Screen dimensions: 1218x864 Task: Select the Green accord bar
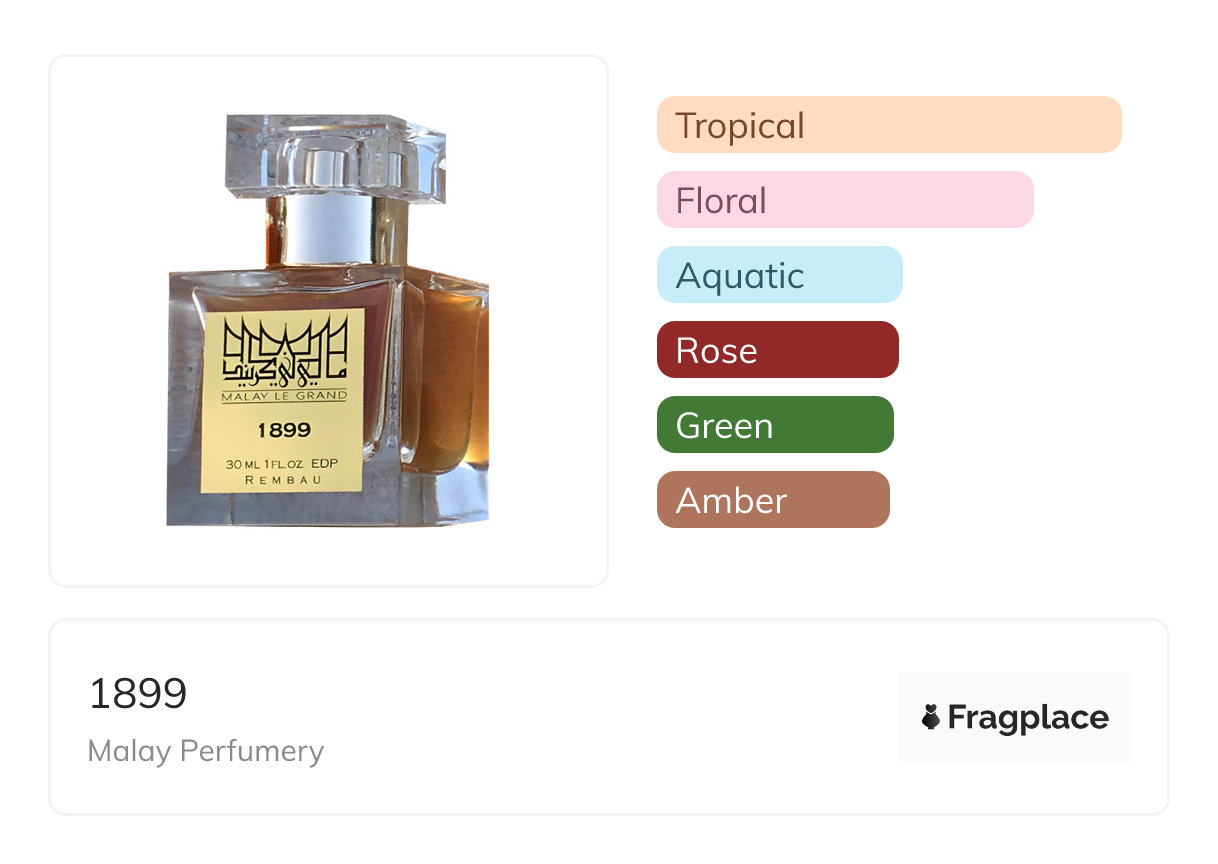(774, 425)
